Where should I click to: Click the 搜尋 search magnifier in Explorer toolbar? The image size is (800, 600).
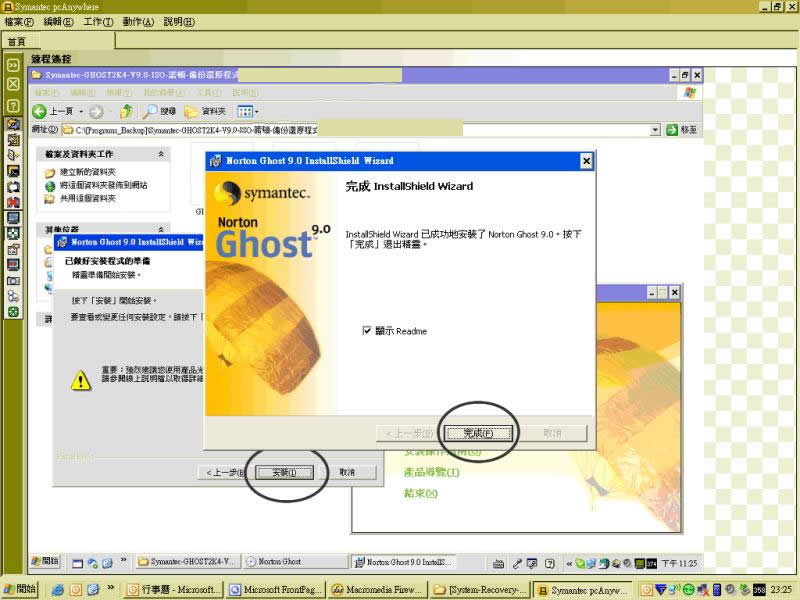pyautogui.click(x=159, y=111)
